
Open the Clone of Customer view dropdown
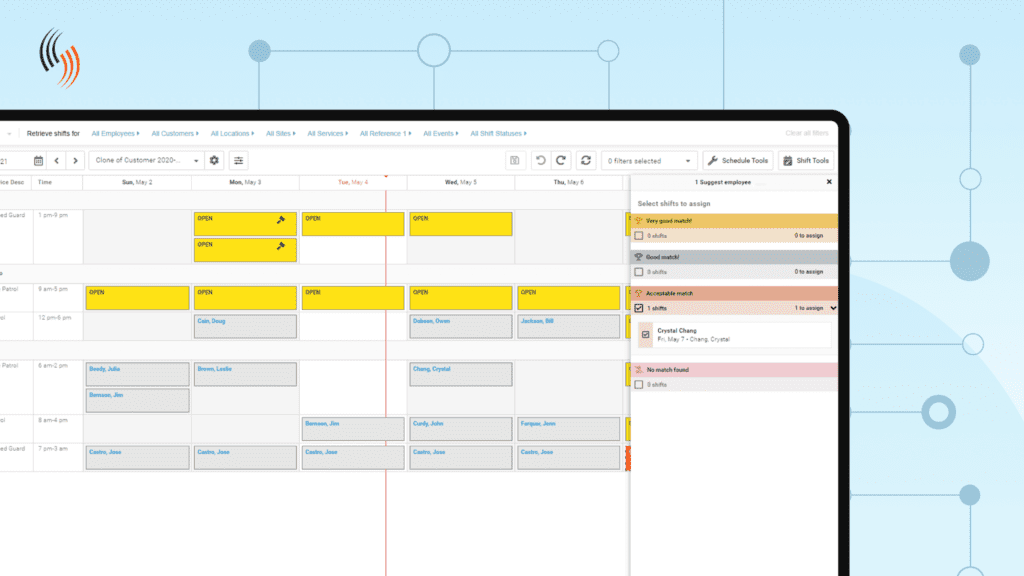(146, 161)
